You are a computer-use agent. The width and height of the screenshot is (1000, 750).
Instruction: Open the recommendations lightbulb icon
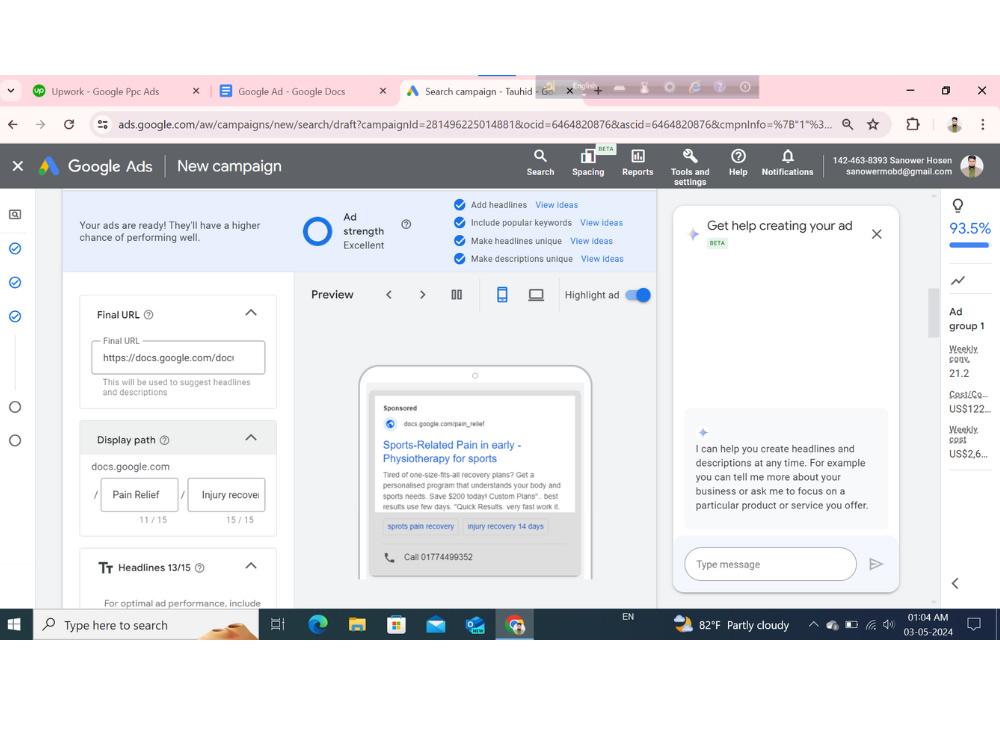coord(957,205)
